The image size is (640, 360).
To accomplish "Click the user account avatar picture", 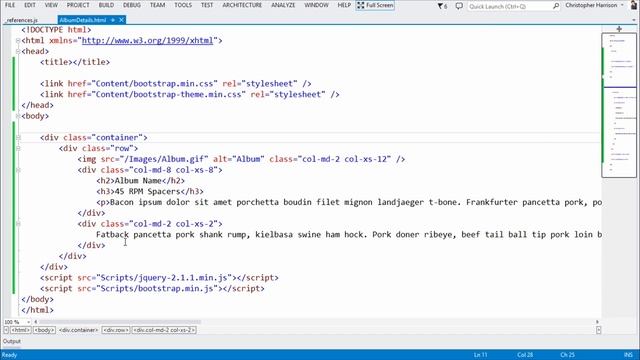I will (634, 5).
